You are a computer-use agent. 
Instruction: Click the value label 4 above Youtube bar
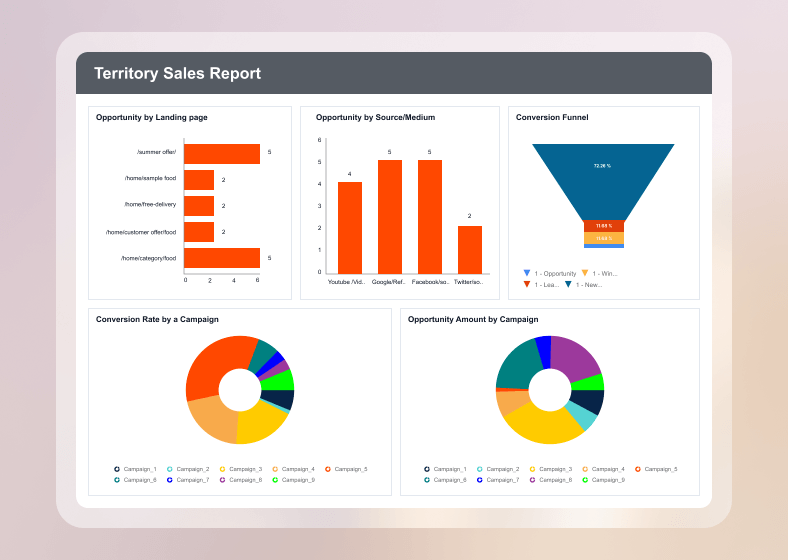point(350,174)
